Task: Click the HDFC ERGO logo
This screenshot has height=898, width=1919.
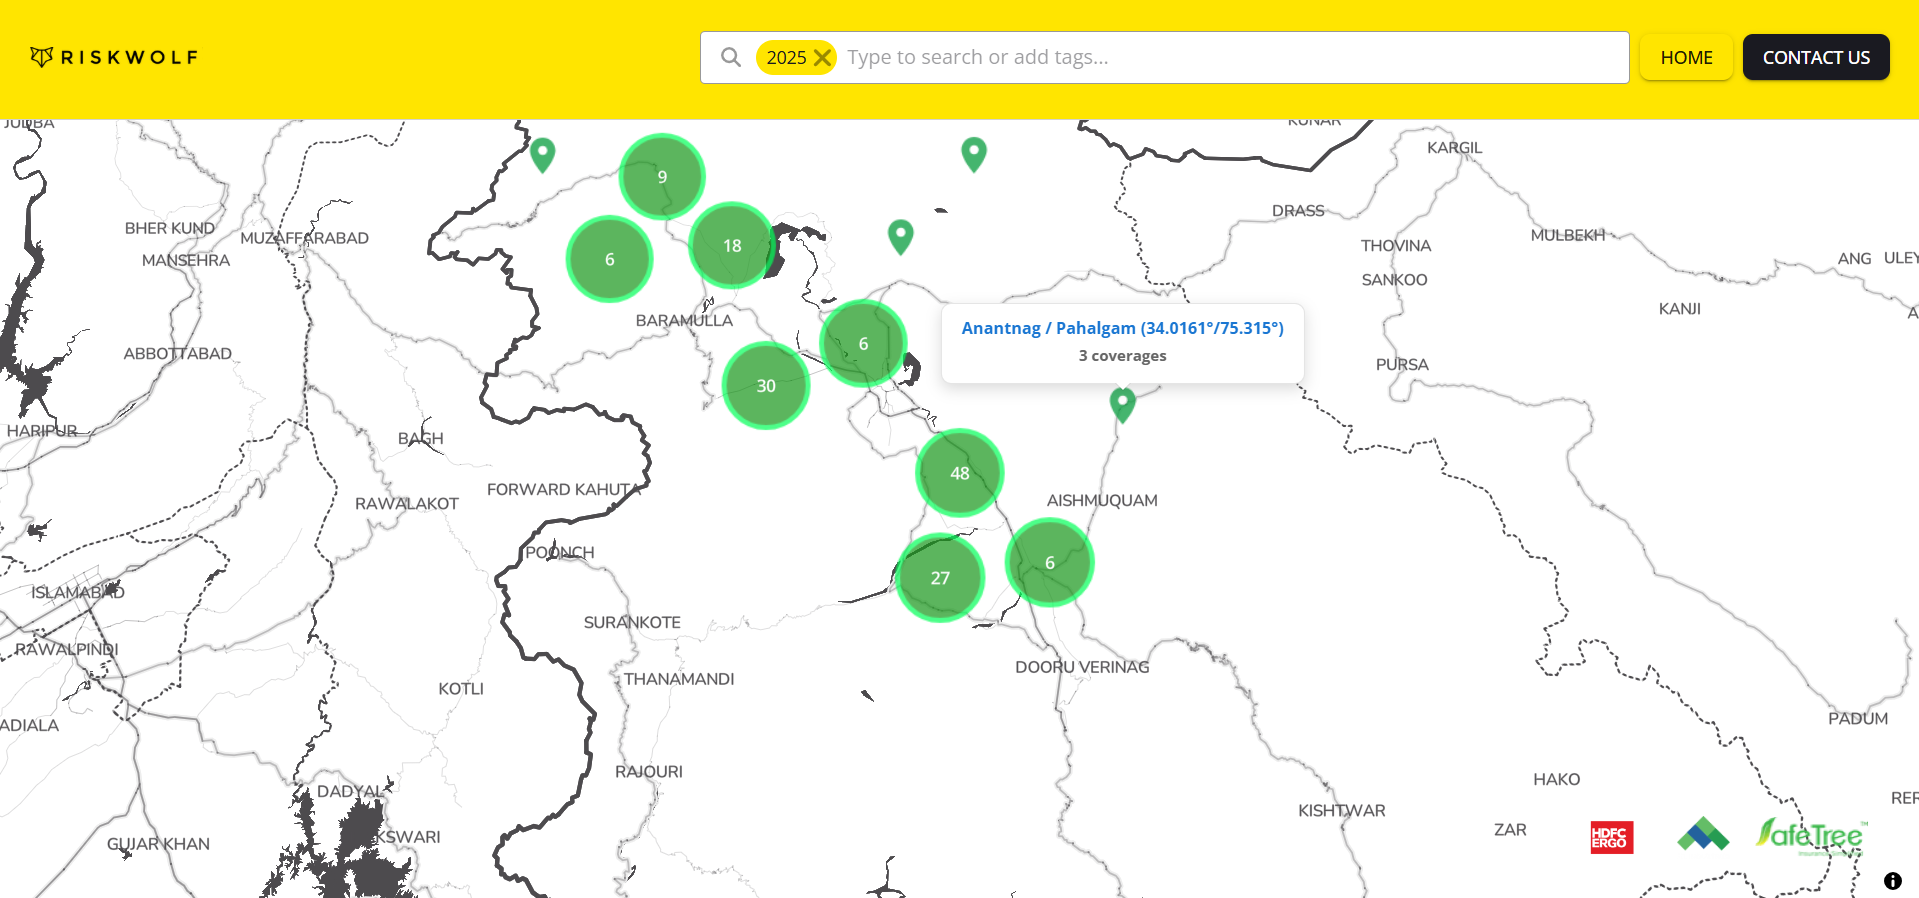Action: (x=1611, y=837)
